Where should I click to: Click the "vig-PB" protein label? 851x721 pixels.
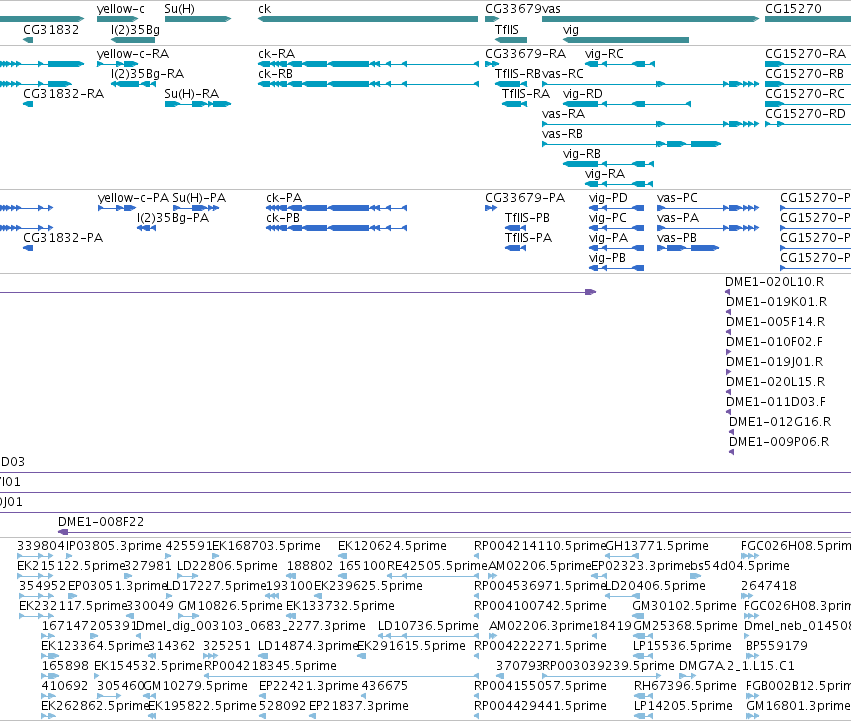click(607, 258)
